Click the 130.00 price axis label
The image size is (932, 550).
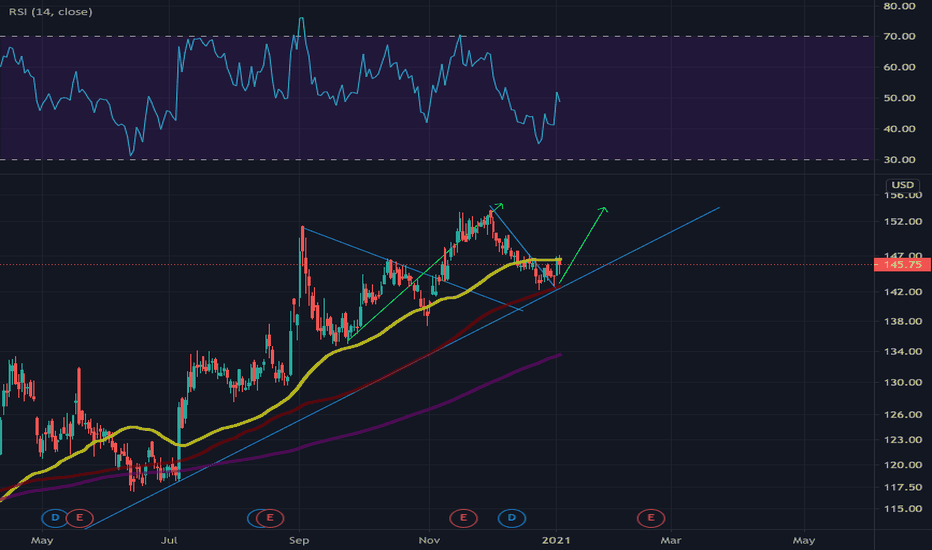902,383
